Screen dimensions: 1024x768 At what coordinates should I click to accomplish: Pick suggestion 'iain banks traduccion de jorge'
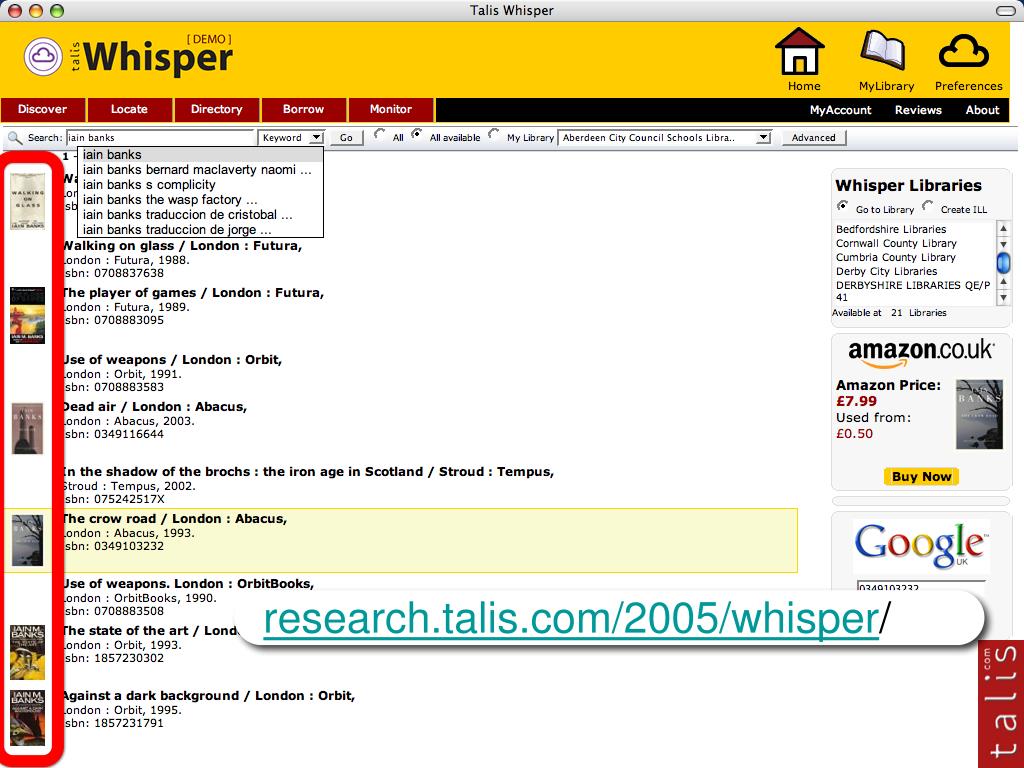coord(200,230)
